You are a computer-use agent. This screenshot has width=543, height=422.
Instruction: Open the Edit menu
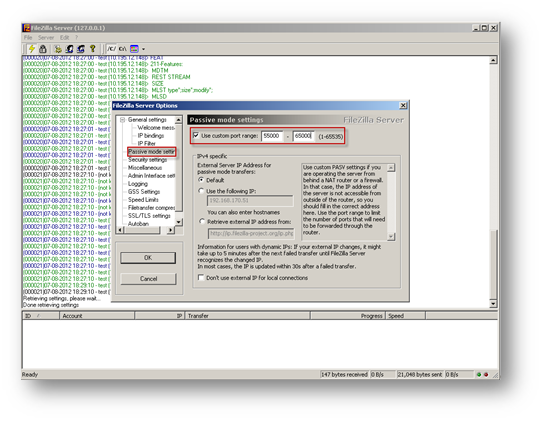64,37
